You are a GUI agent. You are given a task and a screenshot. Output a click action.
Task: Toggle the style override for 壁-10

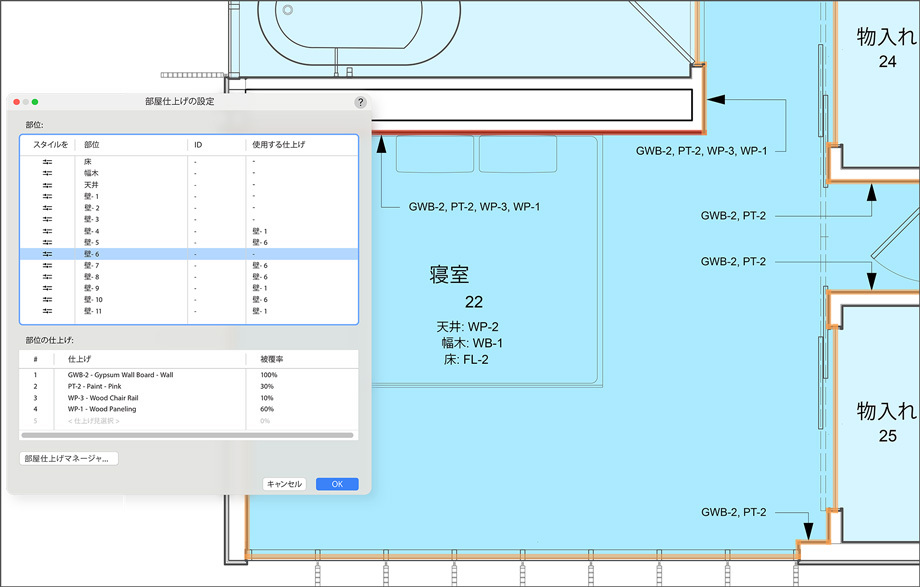click(x=47, y=299)
